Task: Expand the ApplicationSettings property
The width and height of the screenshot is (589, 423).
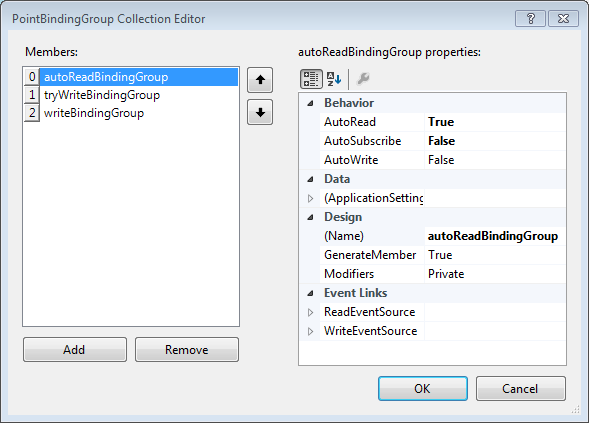Action: pos(310,198)
